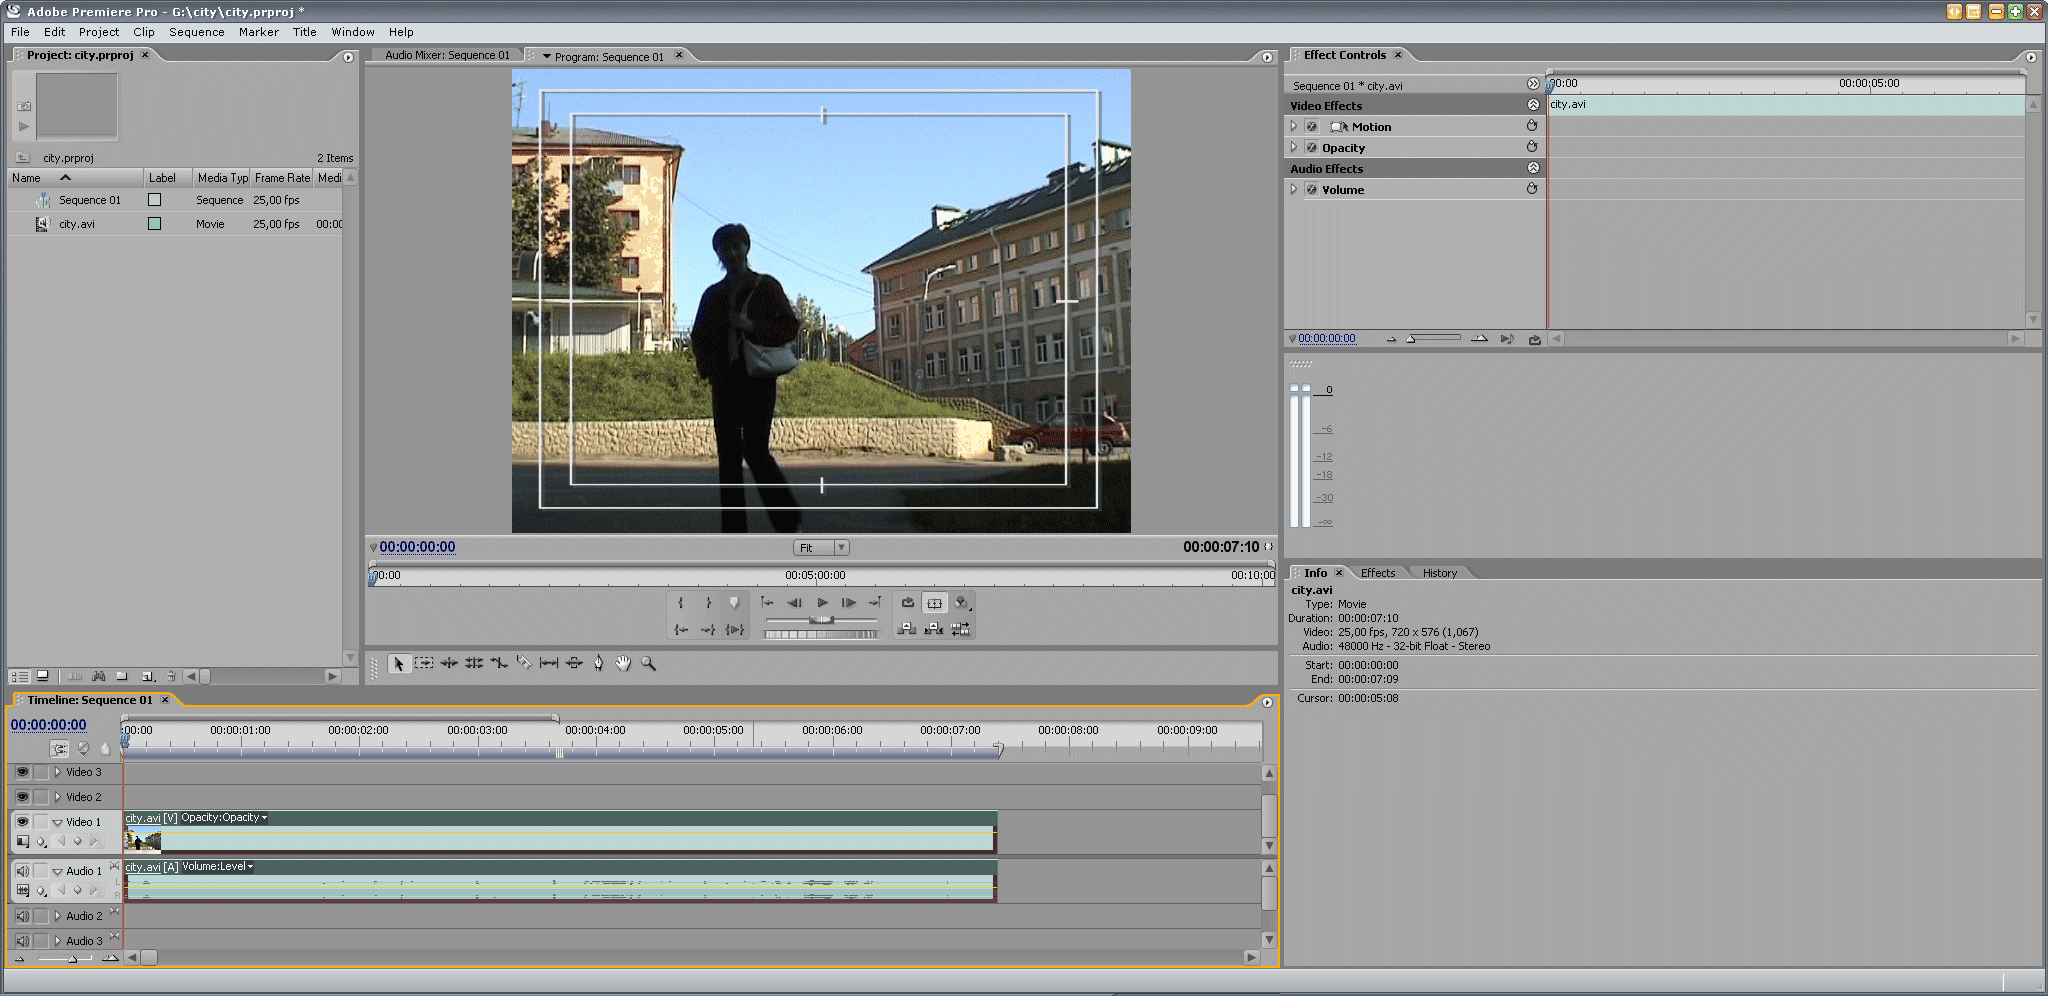Screen dimensions: 2048x996
Task: Hide the Video 1 track with eye icon
Action: (x=22, y=821)
